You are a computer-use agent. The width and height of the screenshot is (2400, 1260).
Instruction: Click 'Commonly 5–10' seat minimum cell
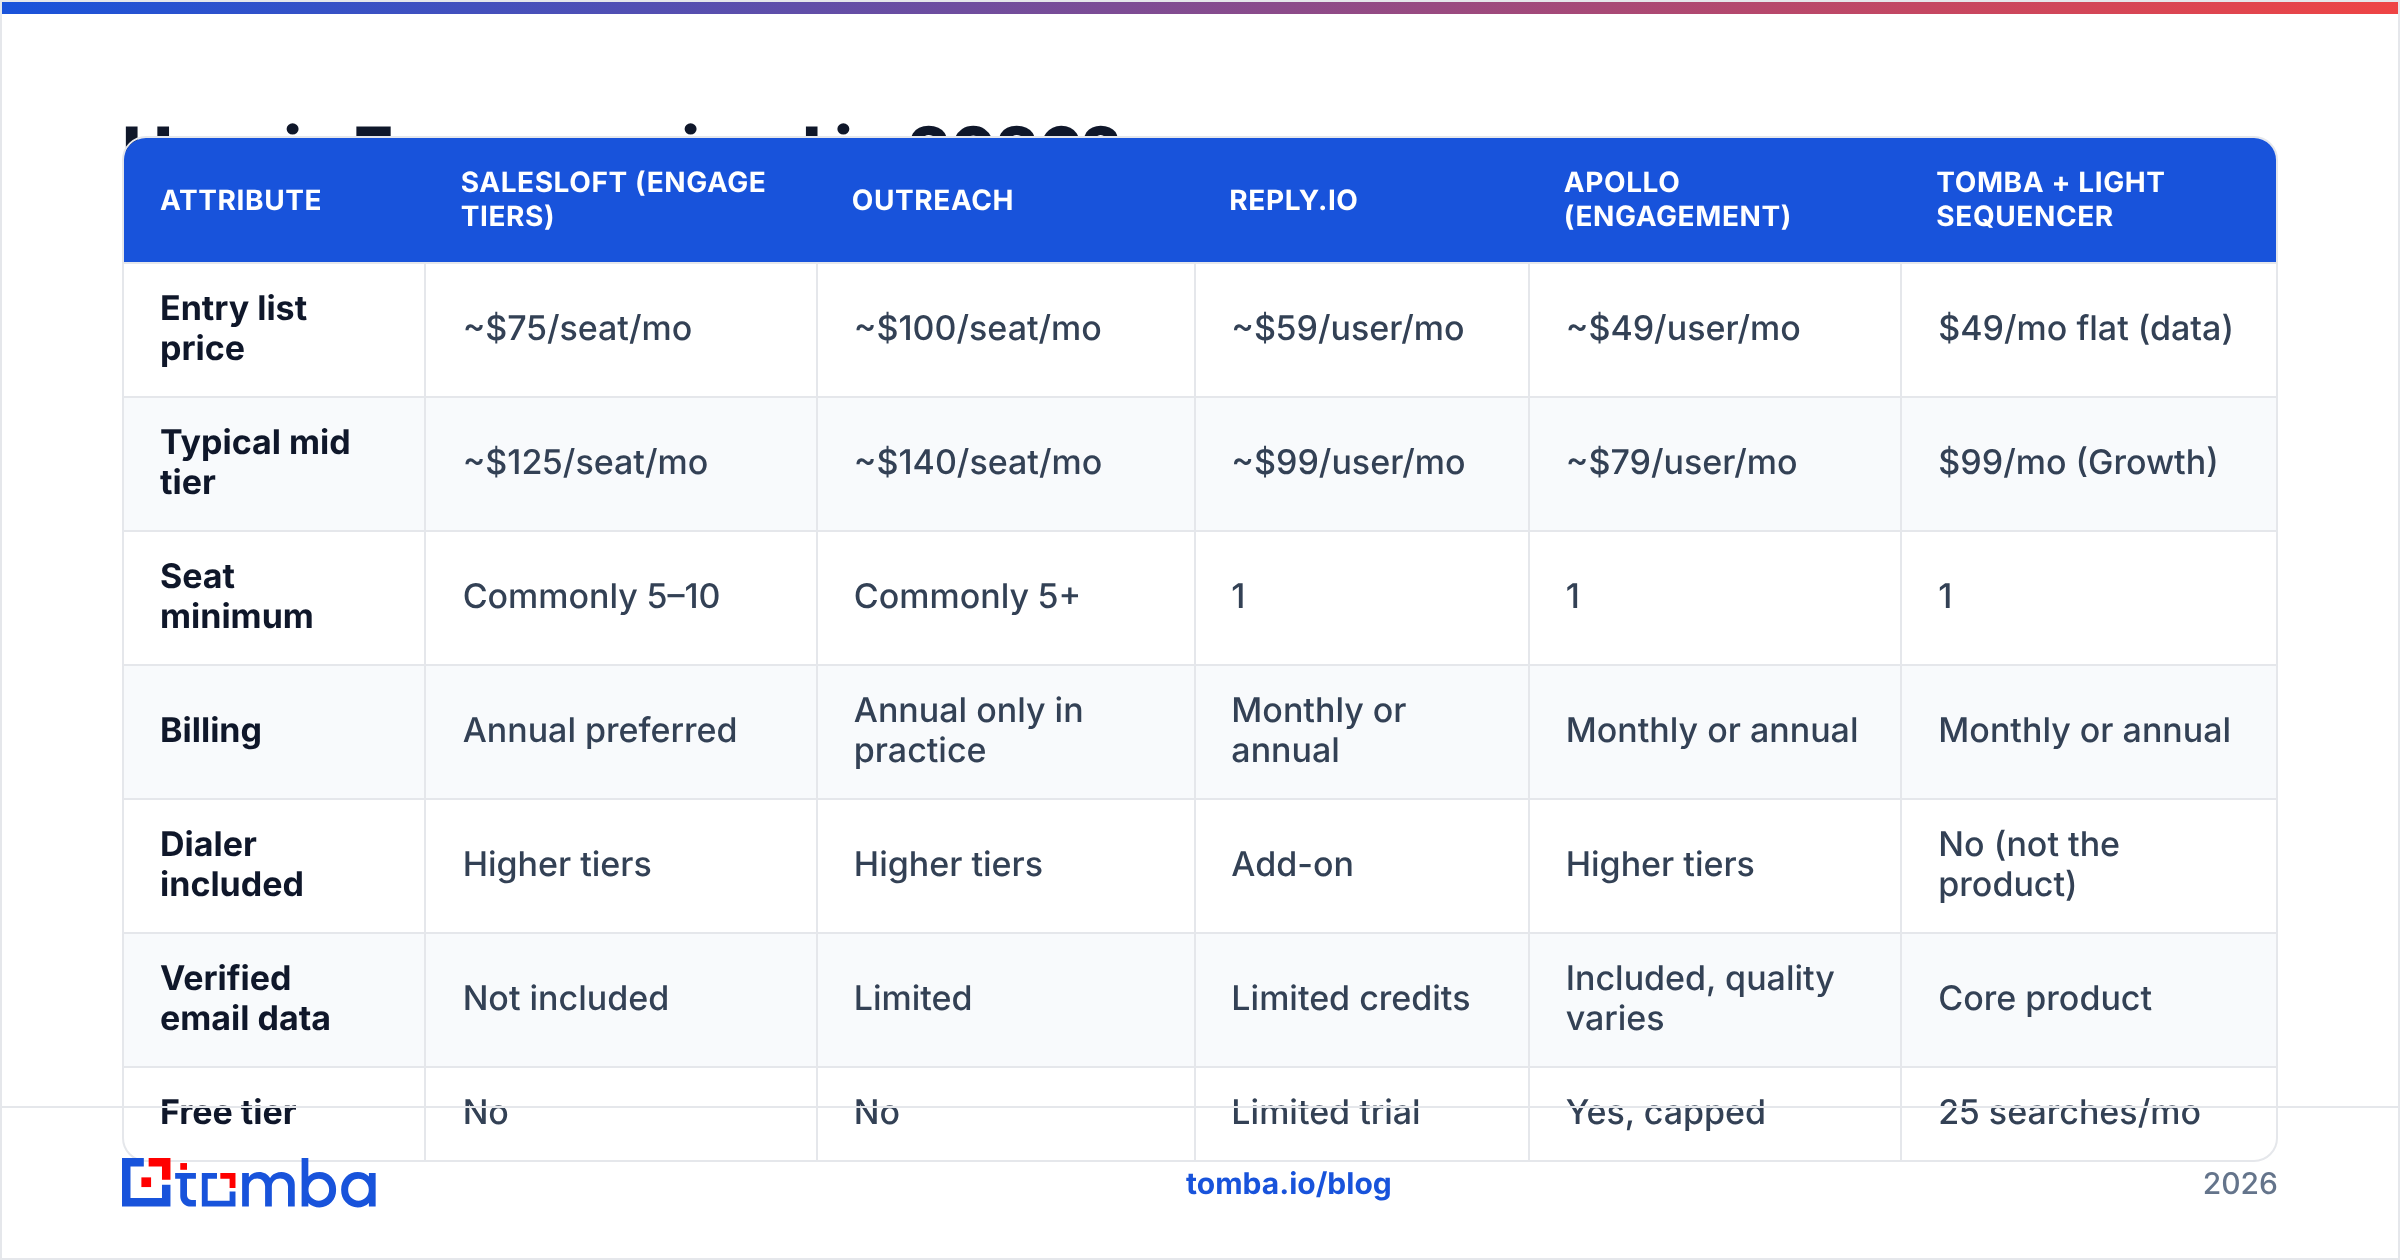tap(591, 596)
